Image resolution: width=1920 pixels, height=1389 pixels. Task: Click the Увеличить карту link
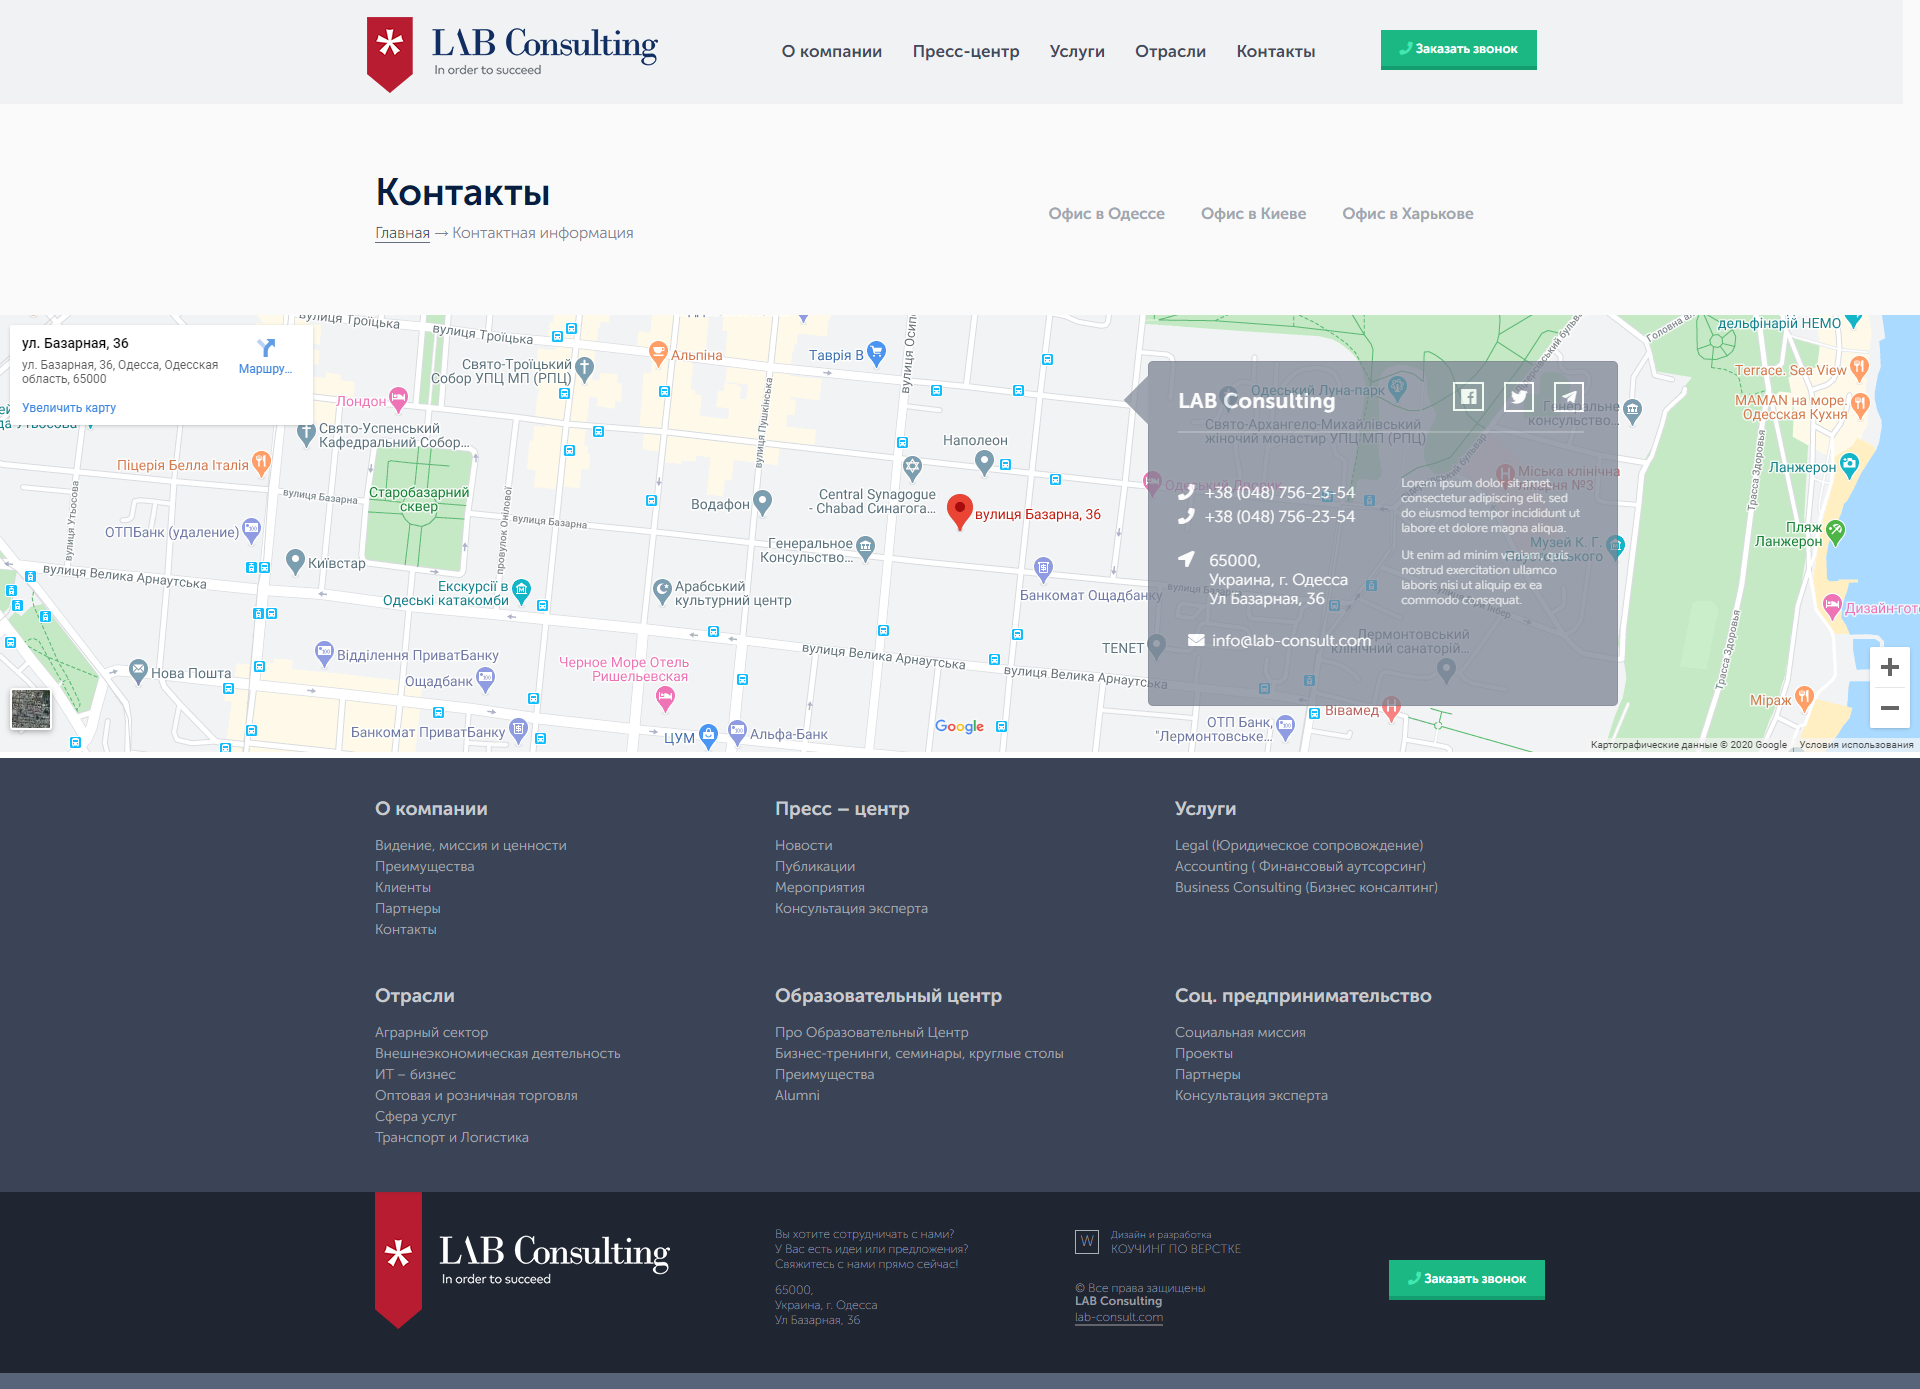(x=69, y=408)
